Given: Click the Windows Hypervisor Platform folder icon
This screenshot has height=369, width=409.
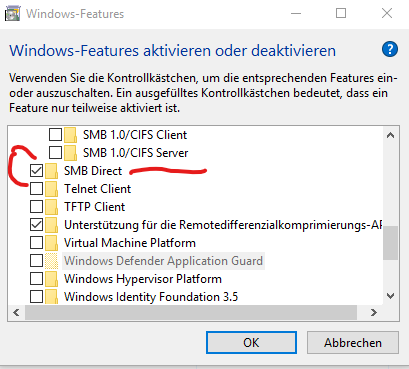Looking at the screenshot, I should tap(51, 279).
